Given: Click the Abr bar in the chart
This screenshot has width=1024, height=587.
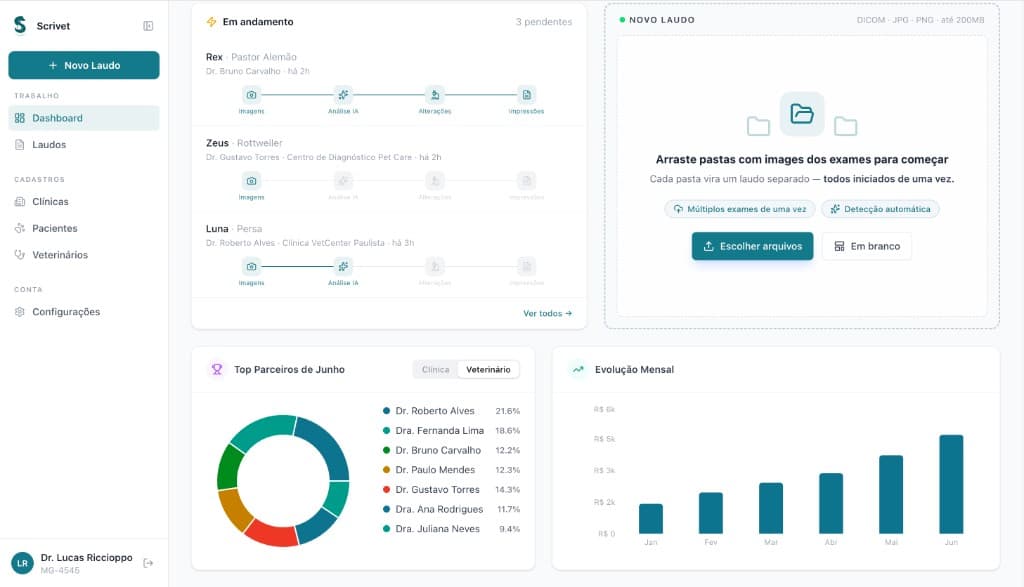Looking at the screenshot, I should (831, 503).
